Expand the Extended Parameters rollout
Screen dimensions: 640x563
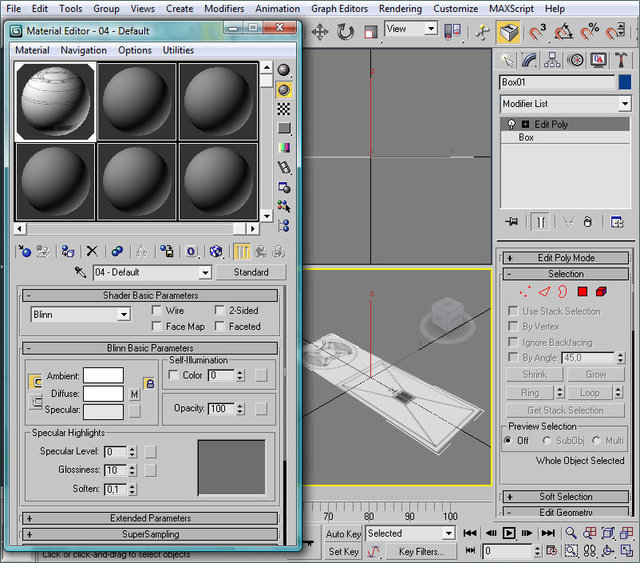[150, 518]
